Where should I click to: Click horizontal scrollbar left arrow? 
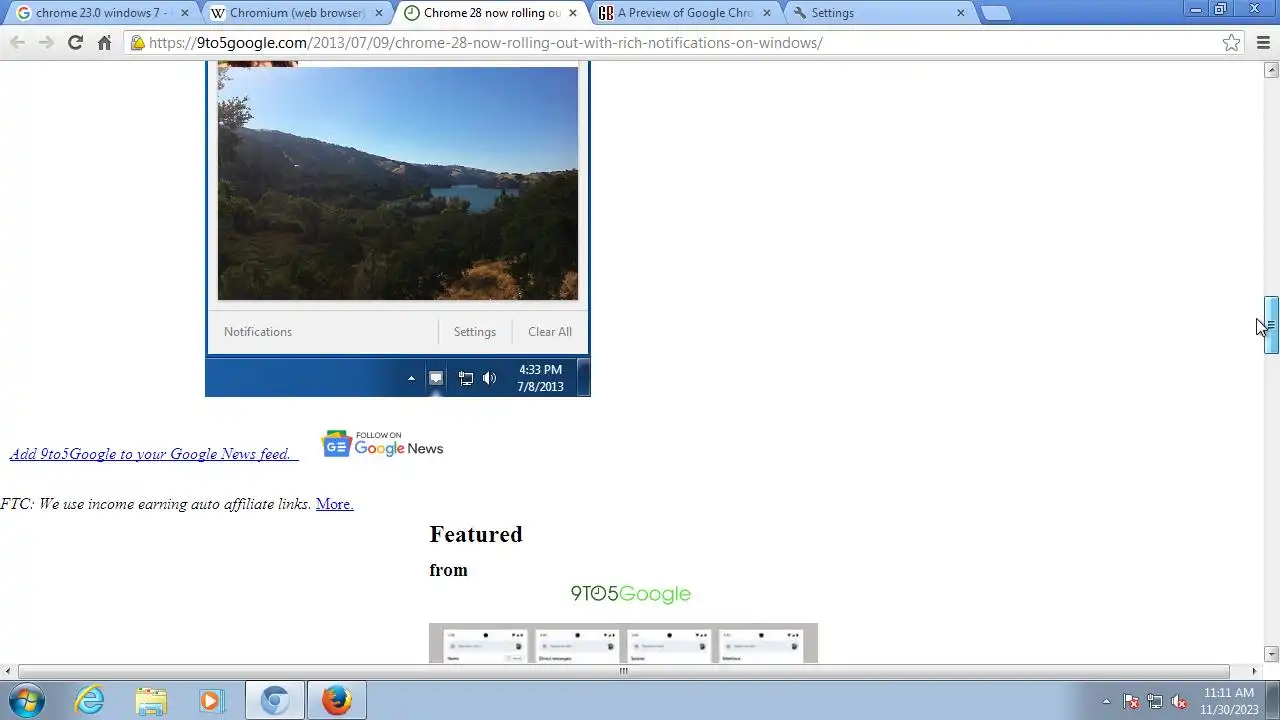pyautogui.click(x=8, y=671)
